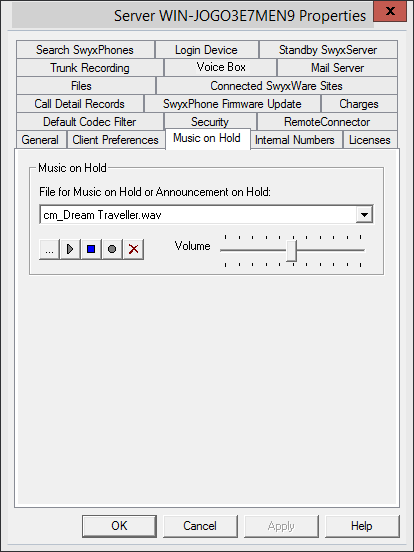The height and width of the screenshot is (552, 414).
Task: Open the Security tab
Action: point(210,122)
